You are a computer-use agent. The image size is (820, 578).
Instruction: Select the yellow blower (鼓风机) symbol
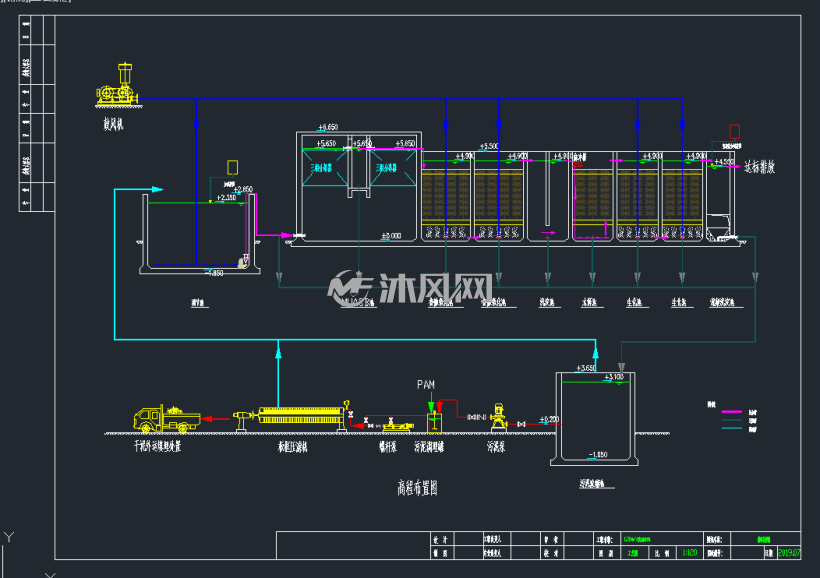pyautogui.click(x=118, y=84)
